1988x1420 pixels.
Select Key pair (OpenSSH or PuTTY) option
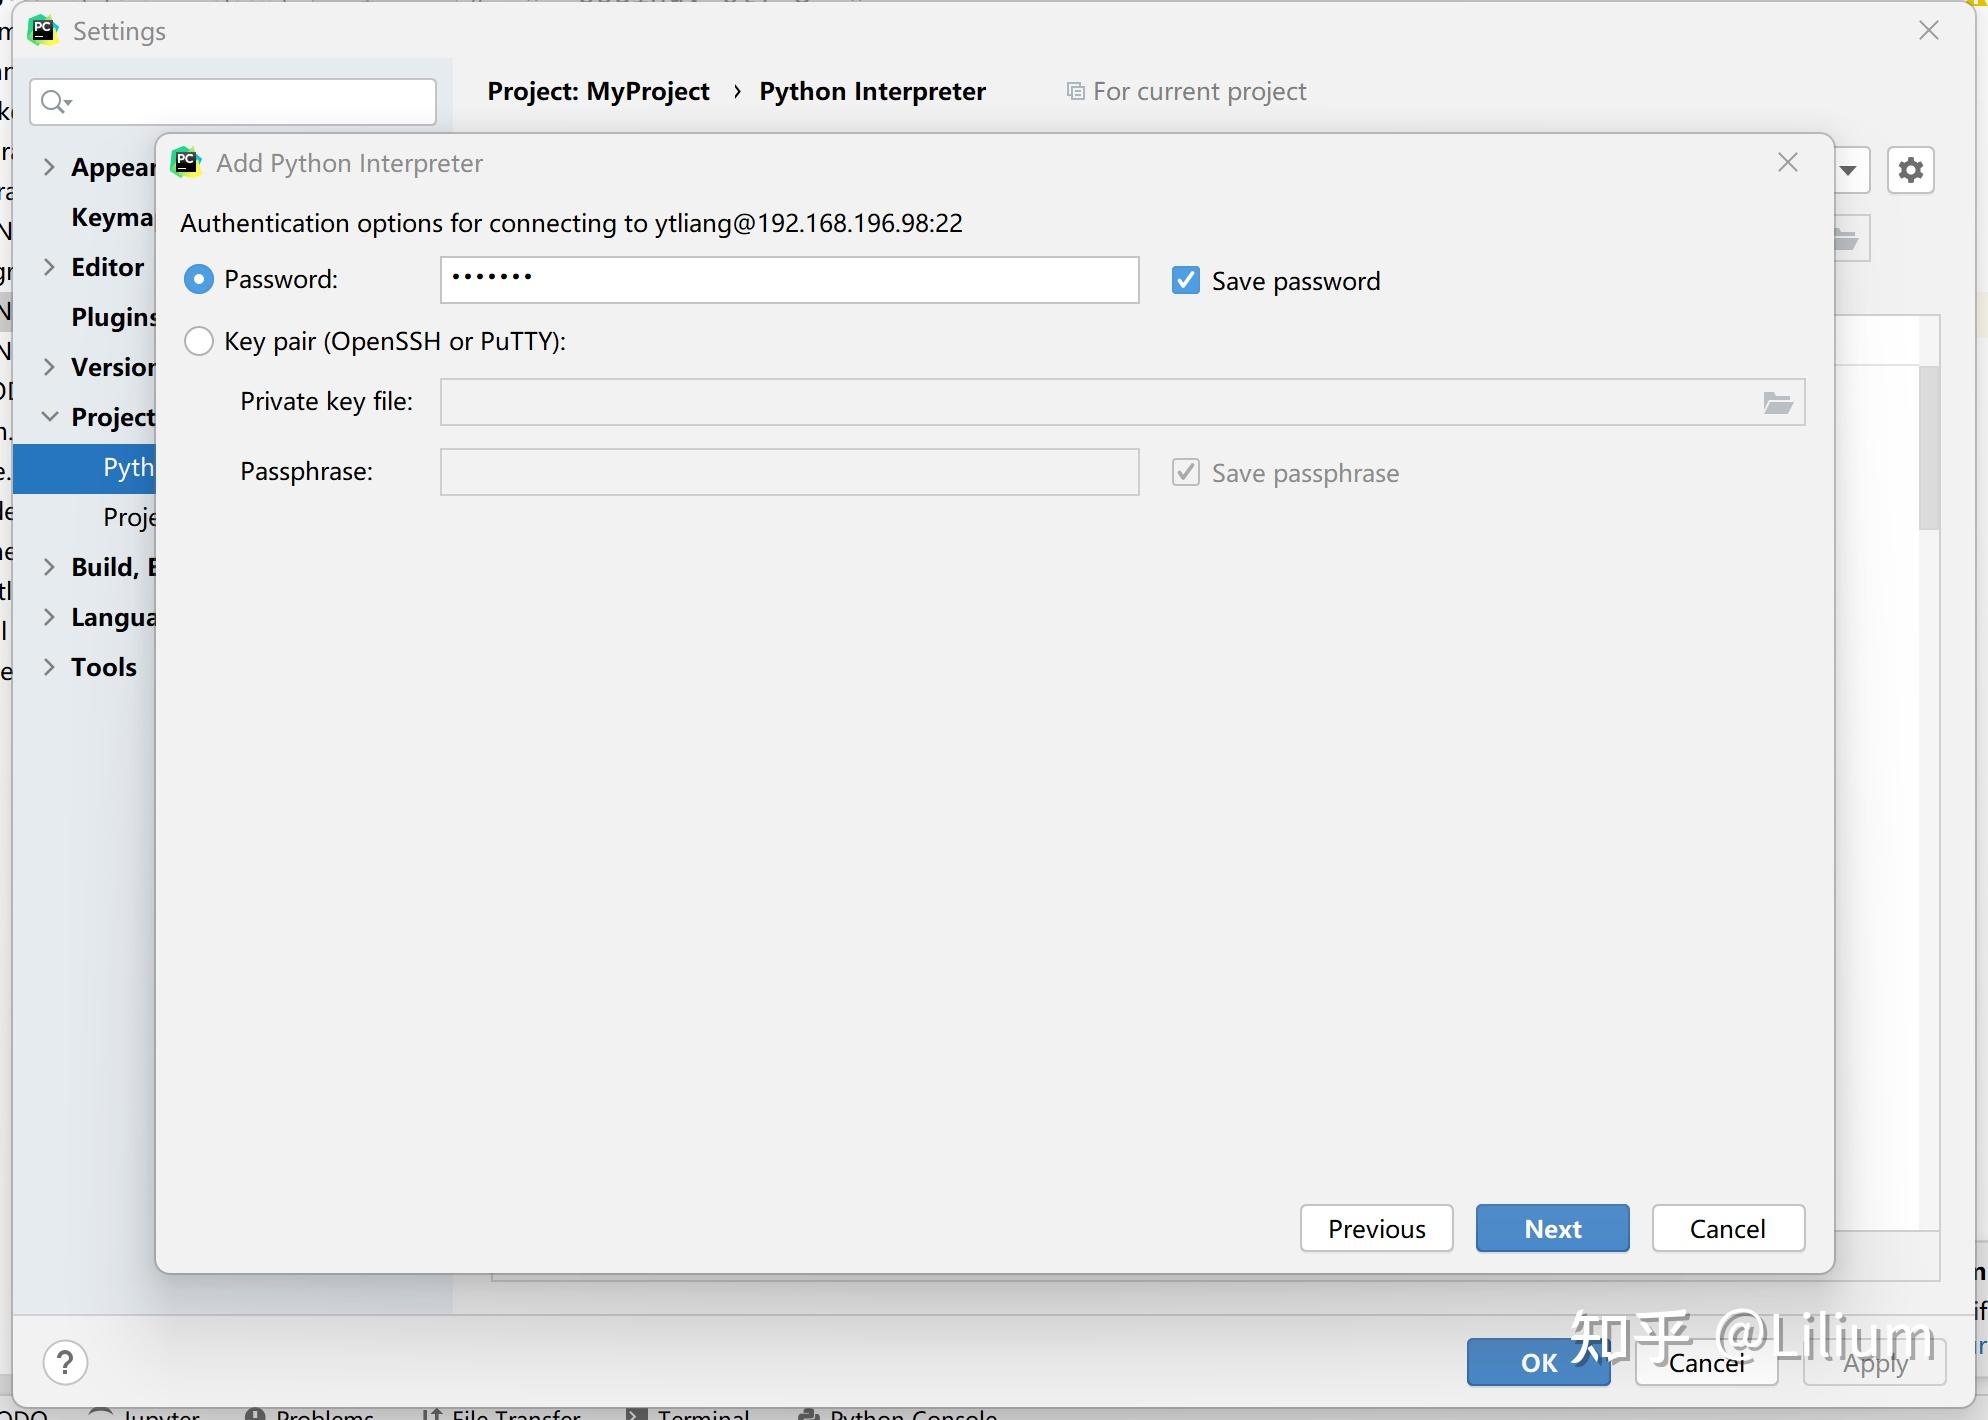[x=199, y=341]
